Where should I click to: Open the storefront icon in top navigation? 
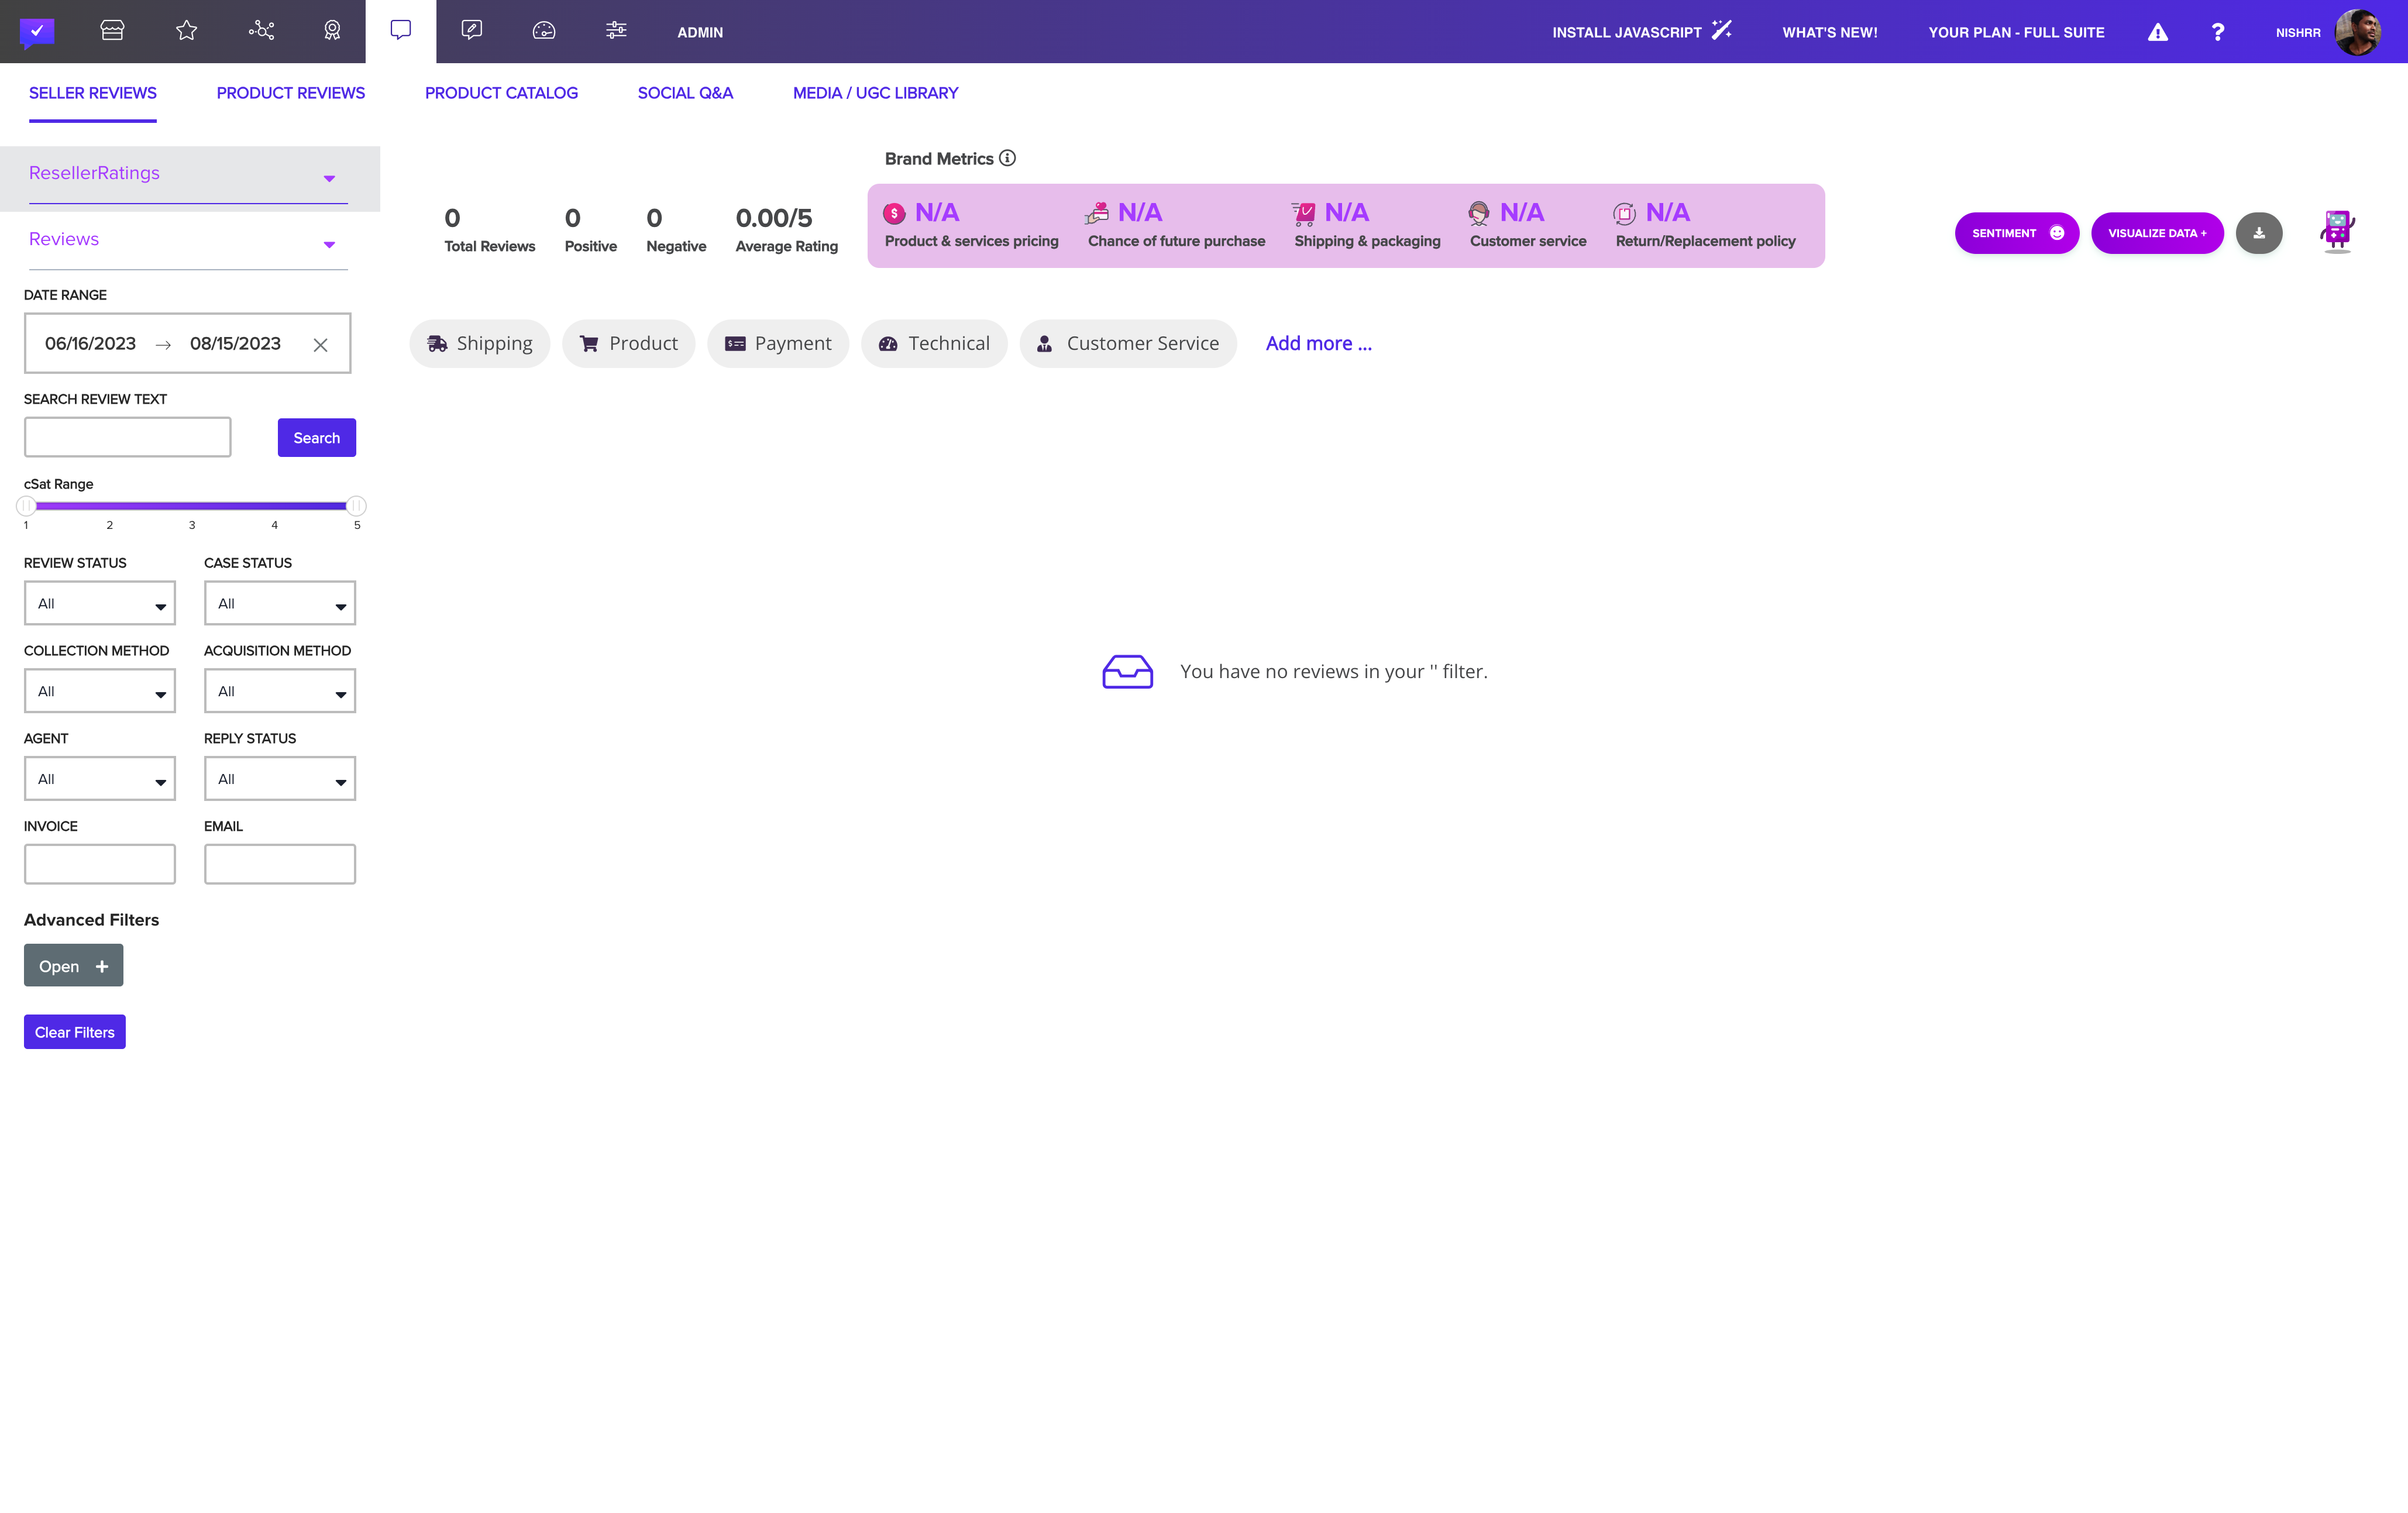[x=112, y=31]
